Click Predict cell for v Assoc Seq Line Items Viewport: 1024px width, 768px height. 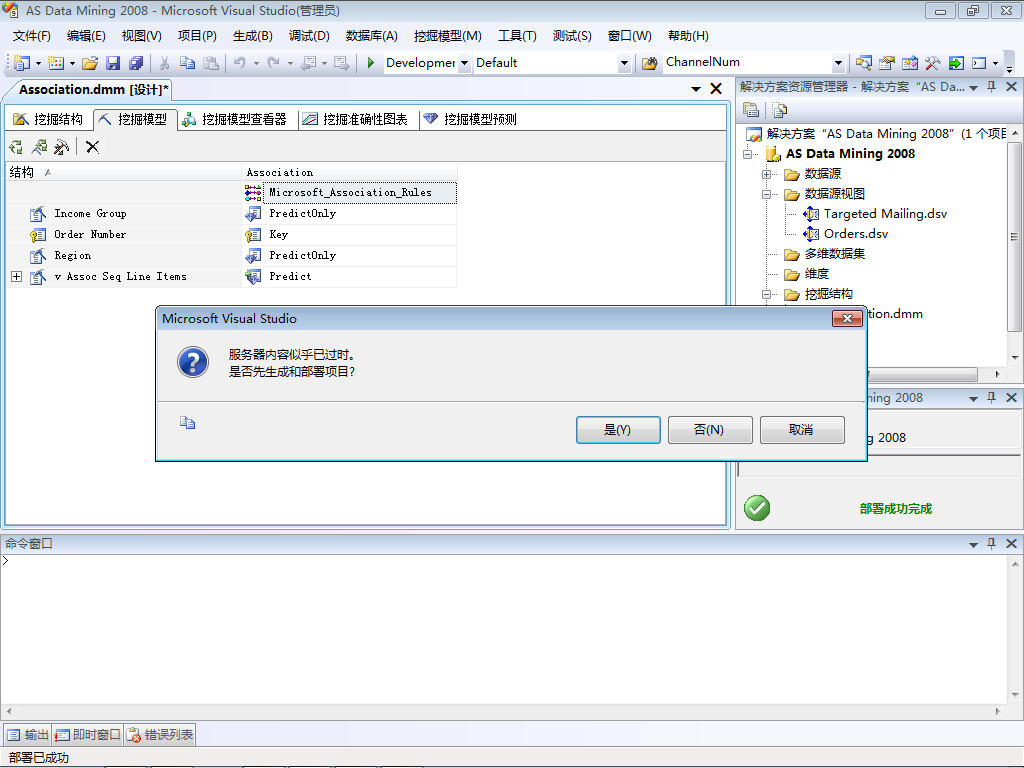(x=349, y=276)
